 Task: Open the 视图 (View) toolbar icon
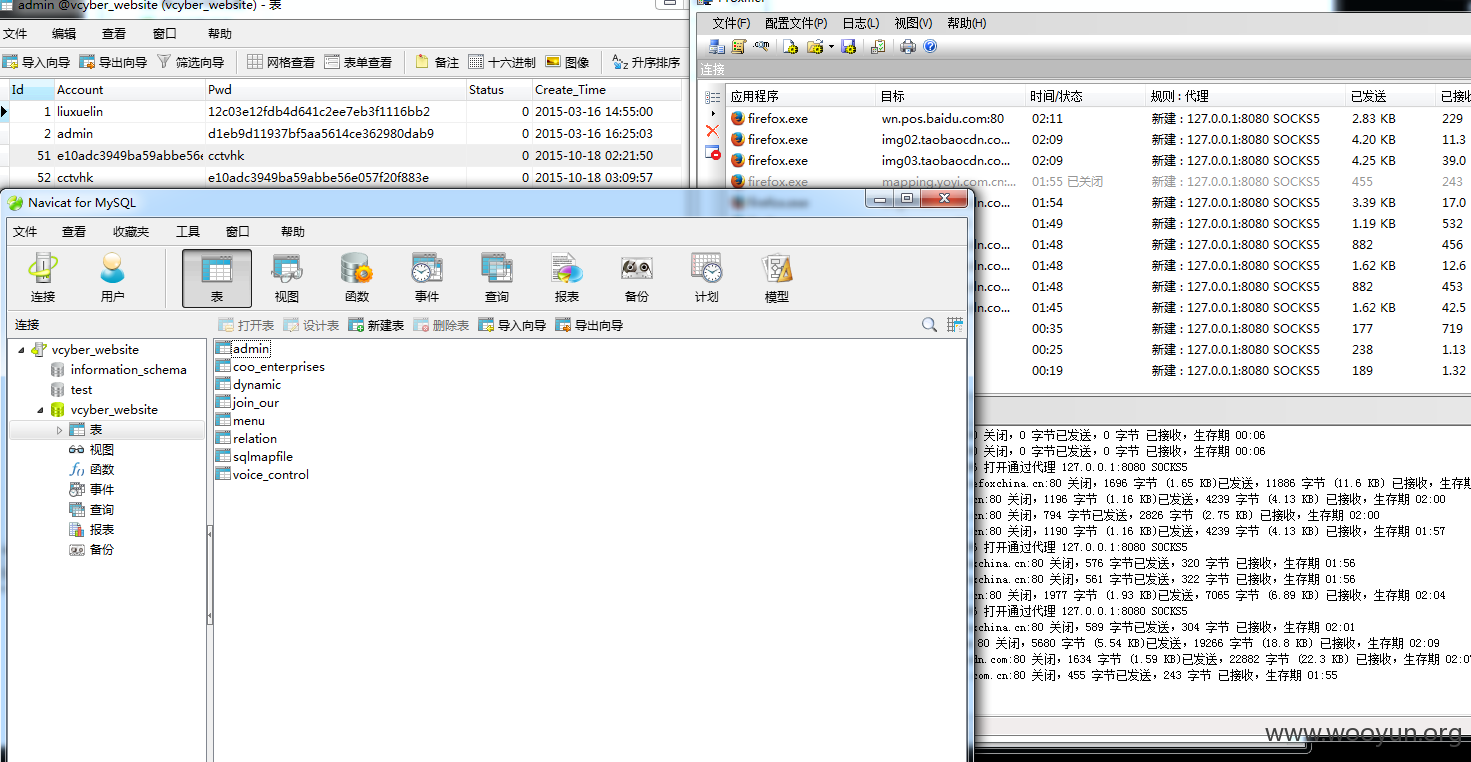pos(287,277)
